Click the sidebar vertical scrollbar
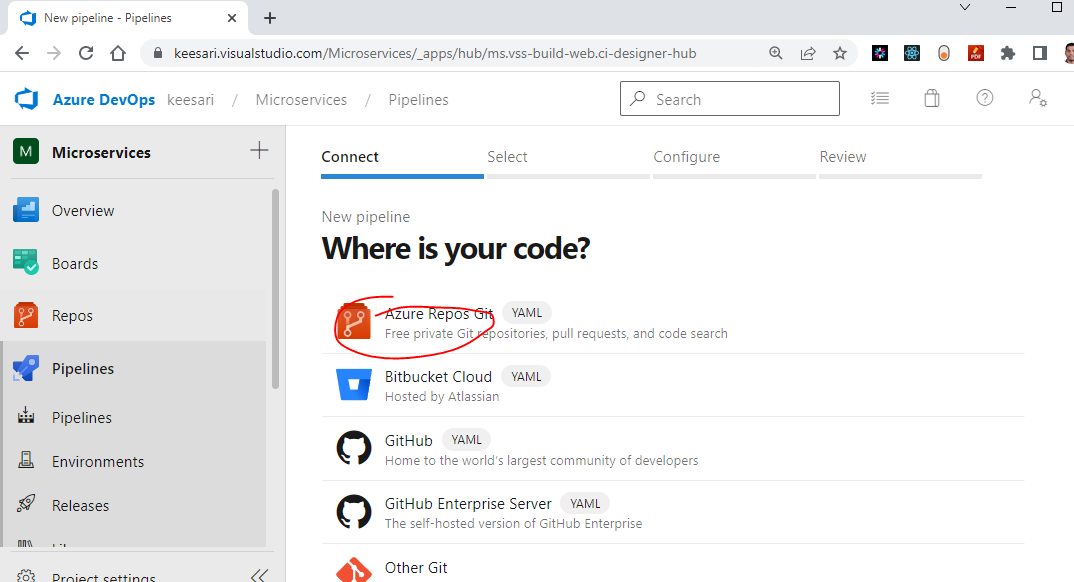The image size is (1074, 582). [275, 289]
